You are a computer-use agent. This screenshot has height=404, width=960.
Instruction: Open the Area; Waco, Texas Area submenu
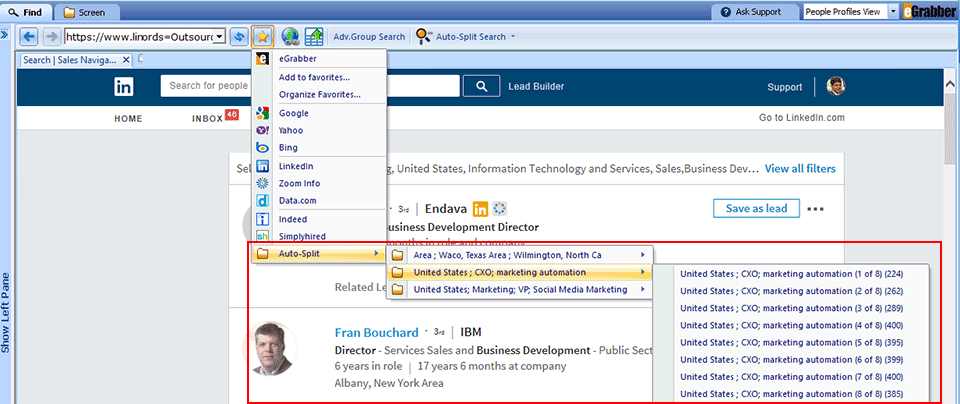(519, 255)
